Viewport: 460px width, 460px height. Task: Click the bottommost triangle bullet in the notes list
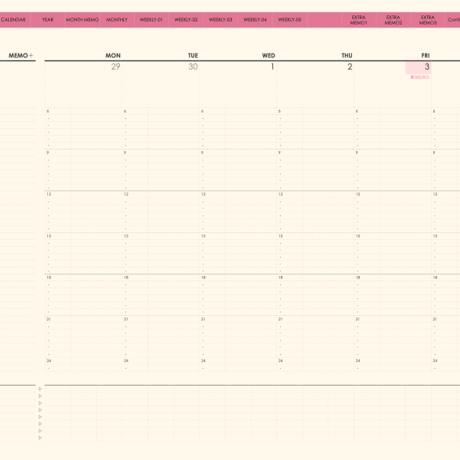[x=40, y=438]
